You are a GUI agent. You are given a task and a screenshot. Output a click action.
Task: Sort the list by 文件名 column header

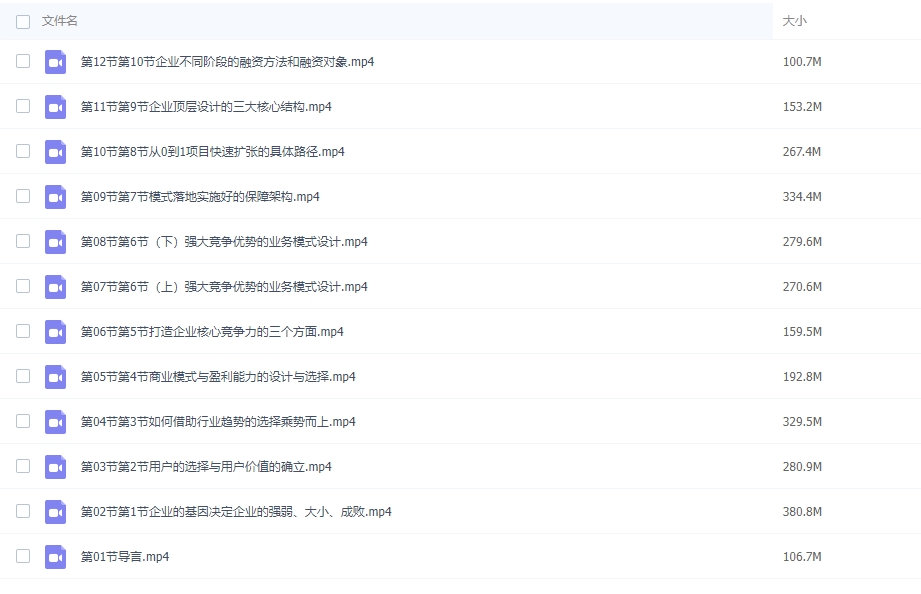point(60,21)
